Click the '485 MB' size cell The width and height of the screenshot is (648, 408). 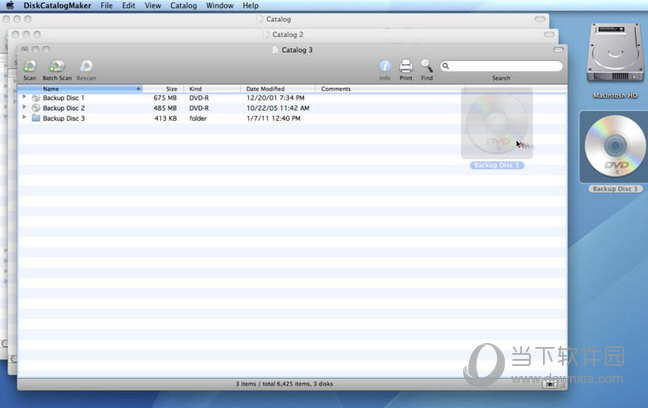coord(165,108)
